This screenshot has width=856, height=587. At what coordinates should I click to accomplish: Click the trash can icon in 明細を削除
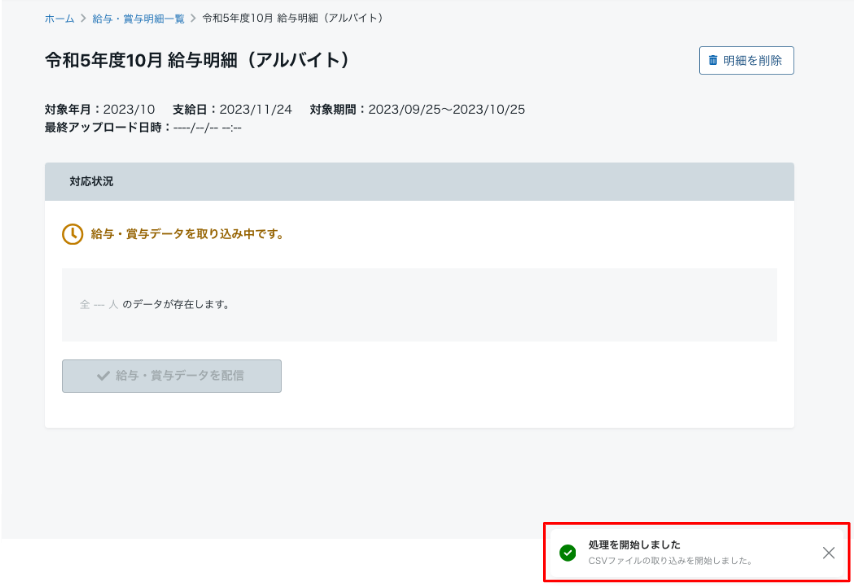point(712,60)
